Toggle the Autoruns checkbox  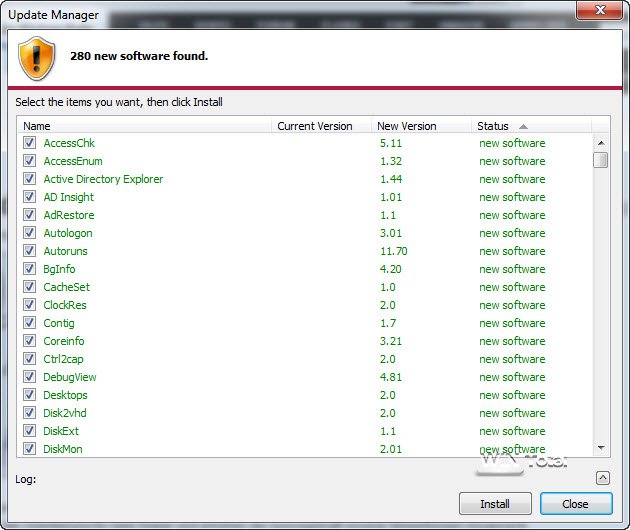pos(29,251)
